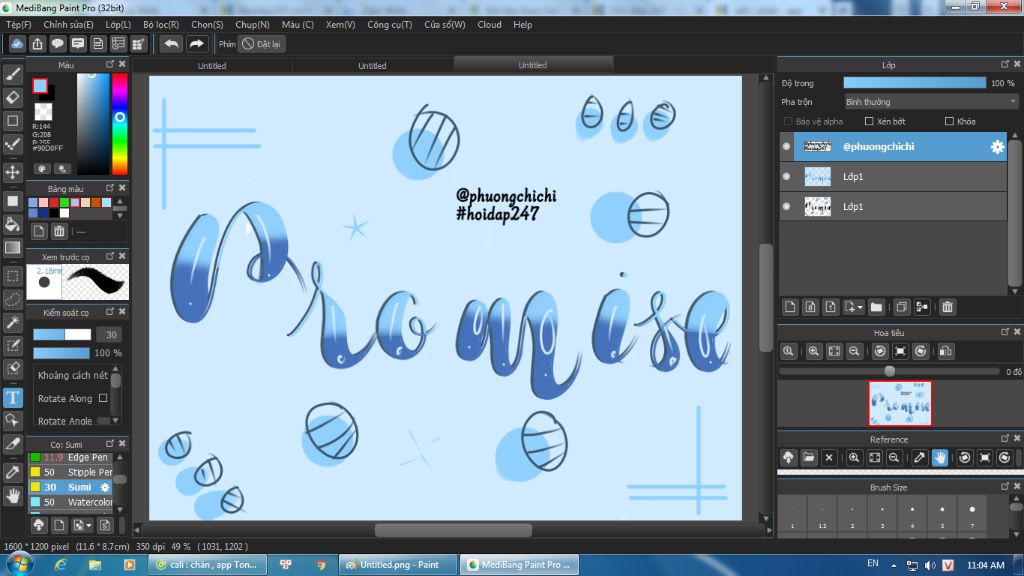
Task: Undock the Màu color panel
Action: [x=110, y=64]
